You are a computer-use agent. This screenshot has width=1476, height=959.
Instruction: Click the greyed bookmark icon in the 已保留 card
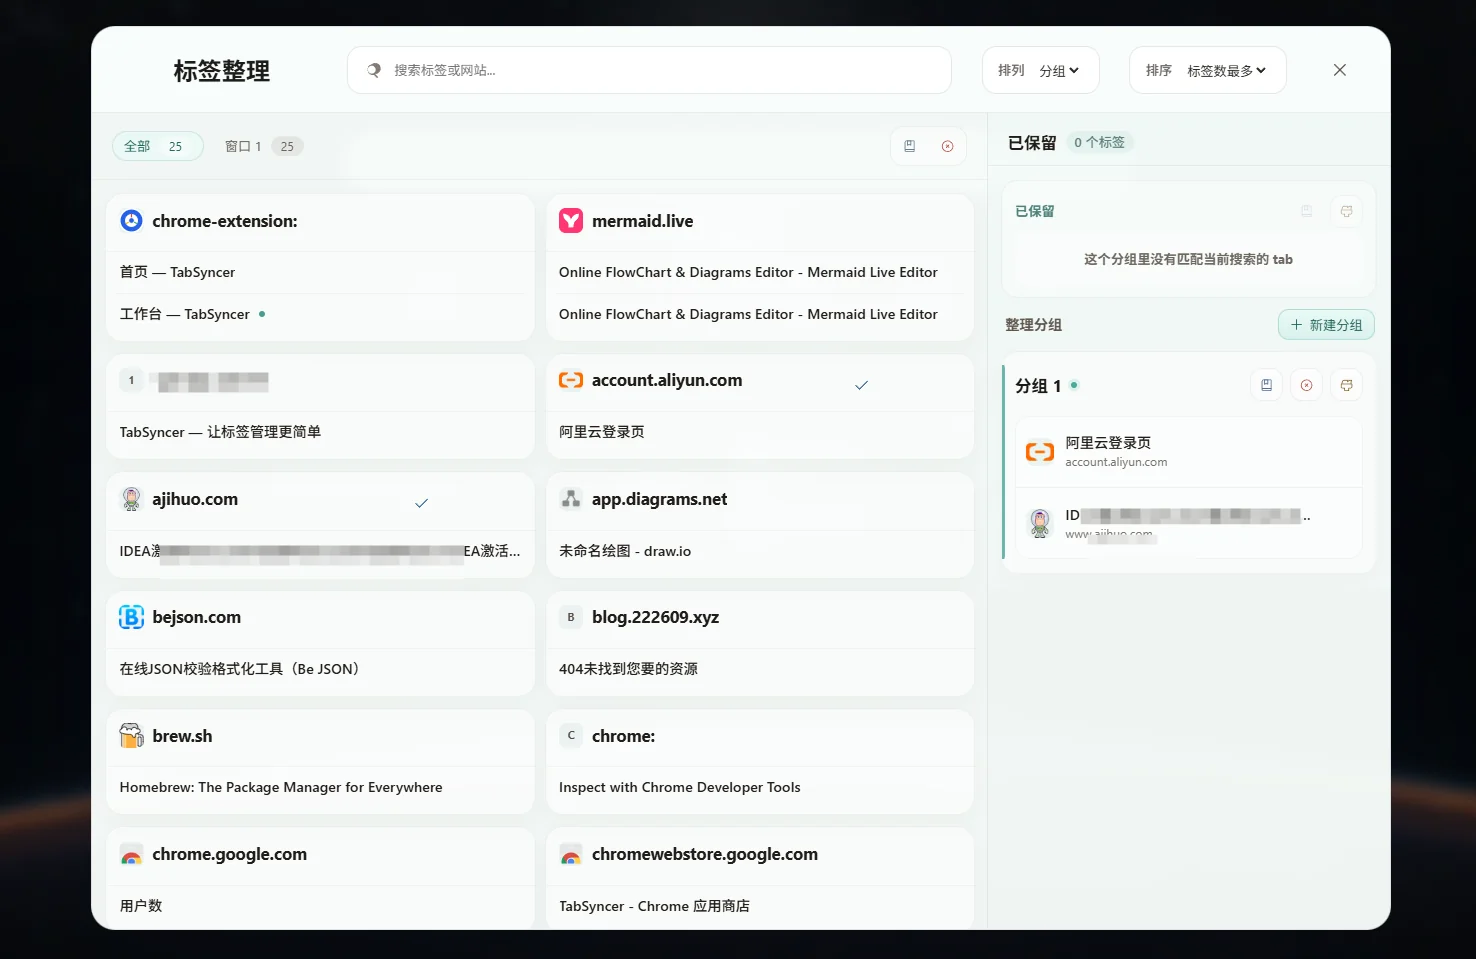[1306, 211]
